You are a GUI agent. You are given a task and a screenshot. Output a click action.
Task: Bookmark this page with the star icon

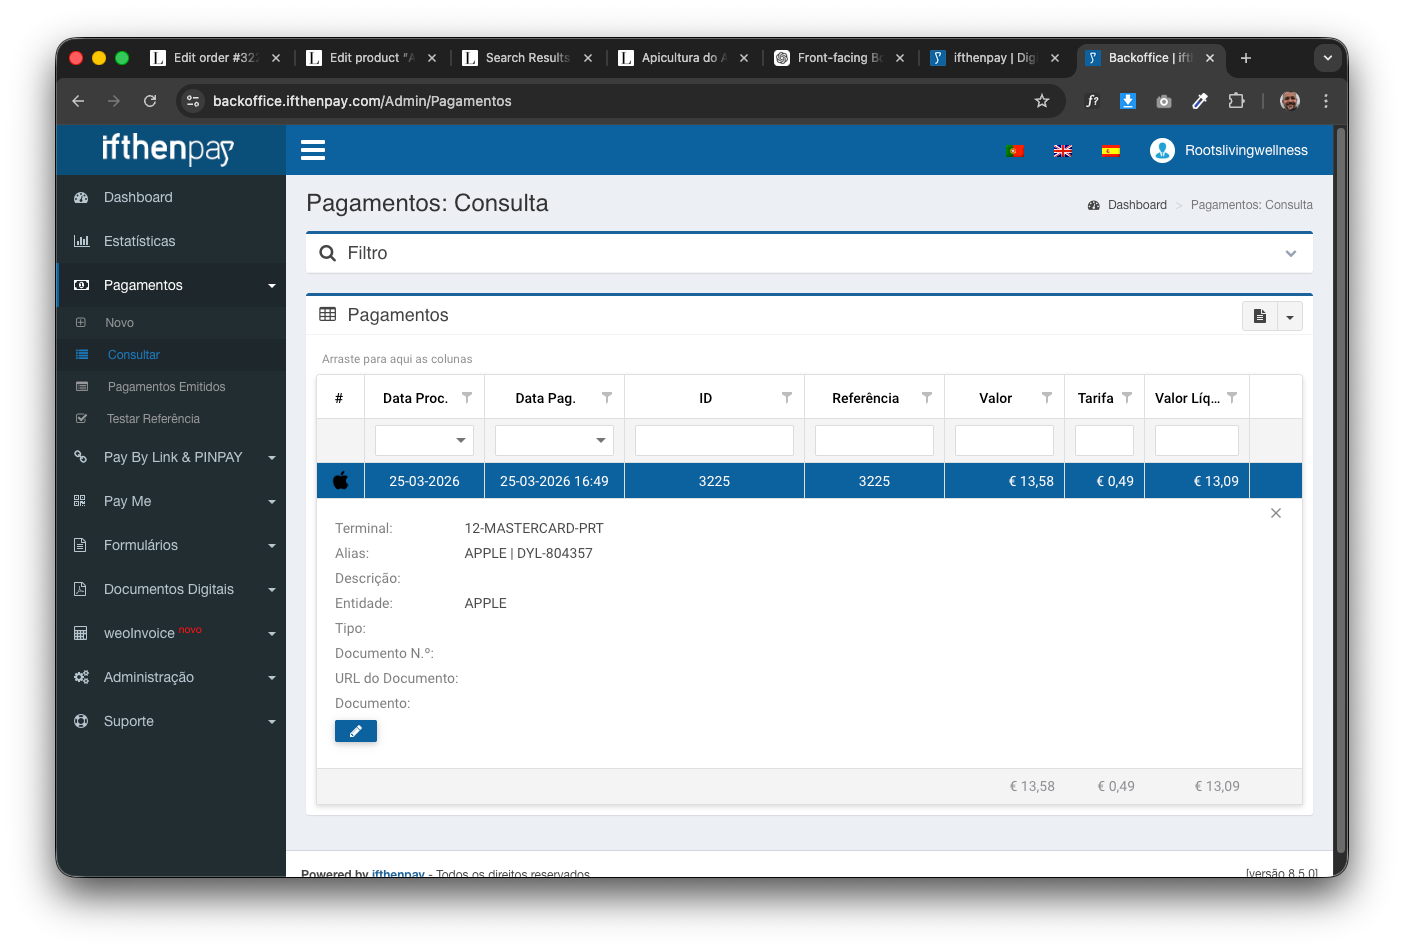click(1041, 101)
